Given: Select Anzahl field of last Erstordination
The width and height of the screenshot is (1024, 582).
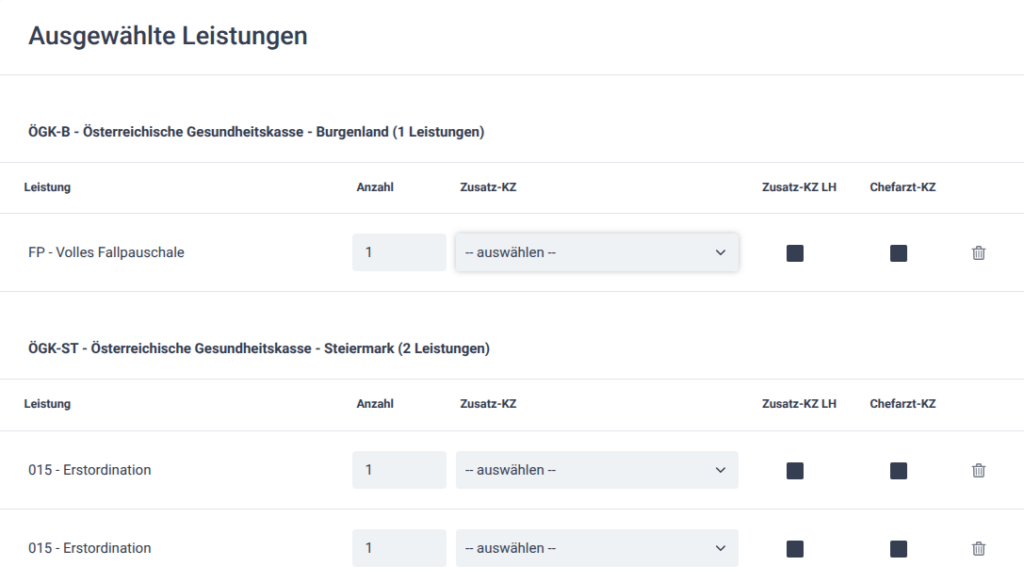Looking at the screenshot, I should 398,548.
